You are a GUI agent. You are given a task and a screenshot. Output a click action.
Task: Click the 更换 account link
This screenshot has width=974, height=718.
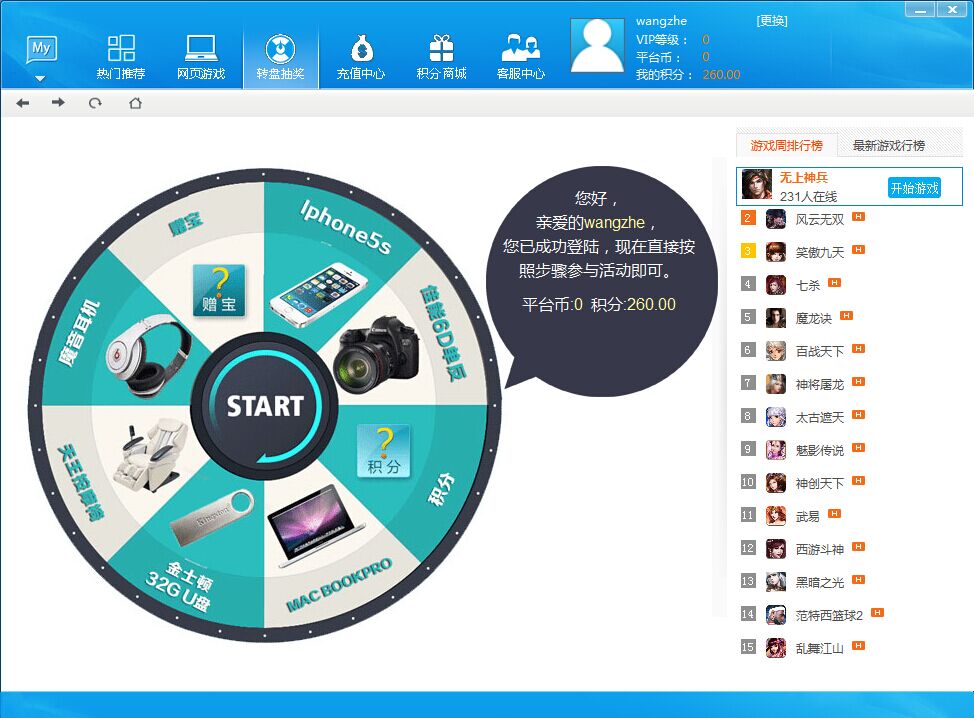(x=772, y=21)
